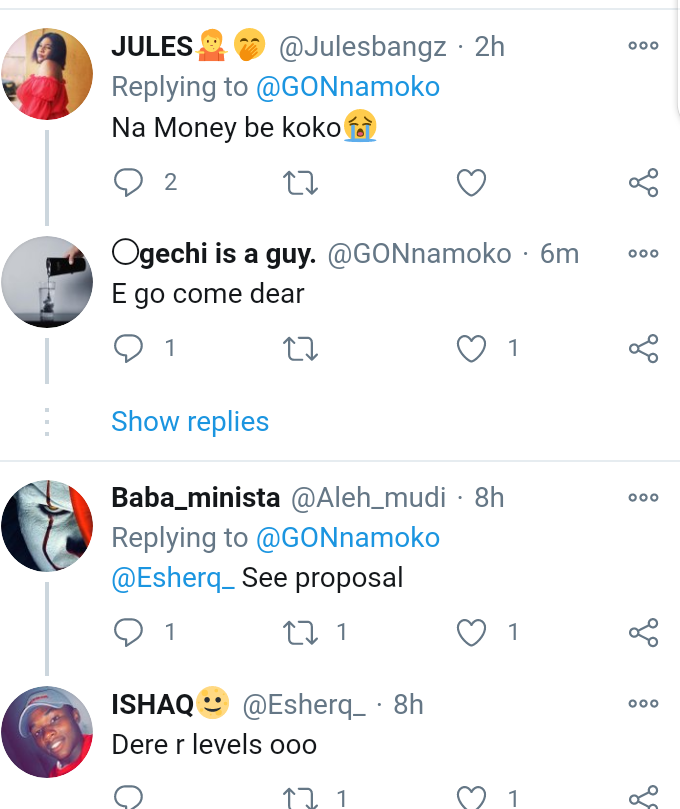This screenshot has height=809, width=680.
Task: Like Baba_minista's 'See proposal' tweet
Action: (x=471, y=632)
